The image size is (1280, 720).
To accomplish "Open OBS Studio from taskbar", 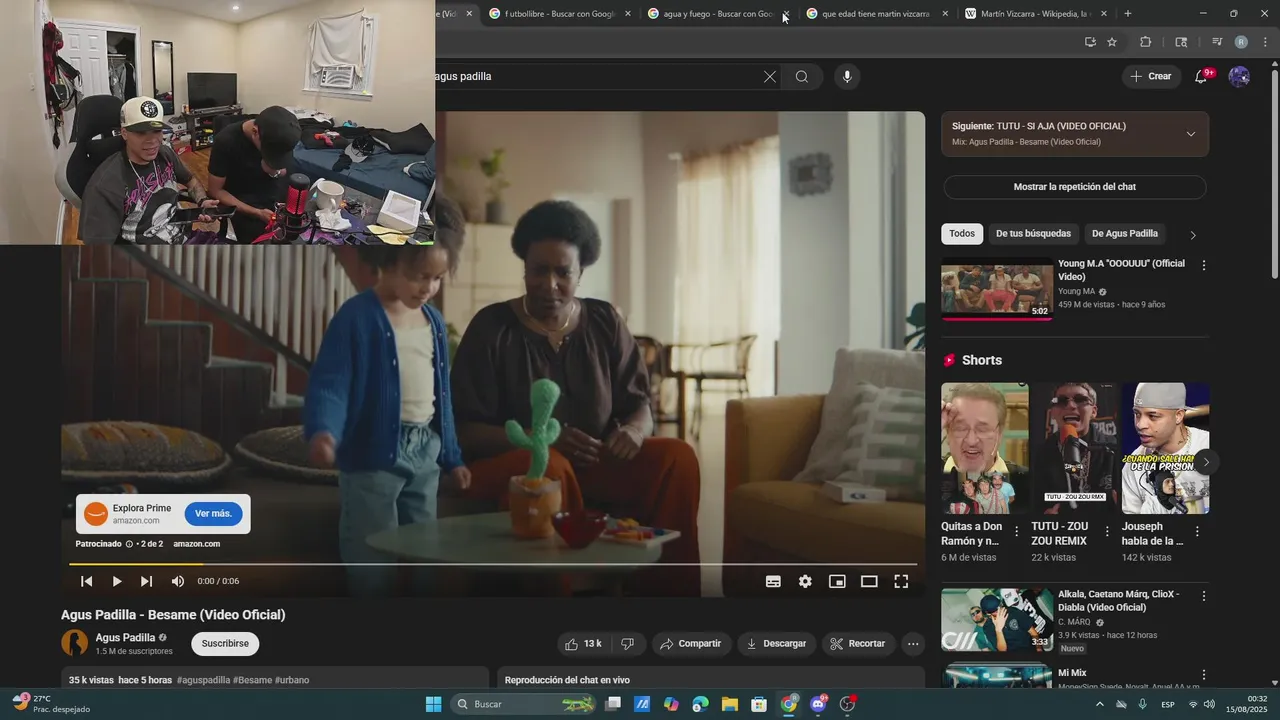I will click(847, 704).
